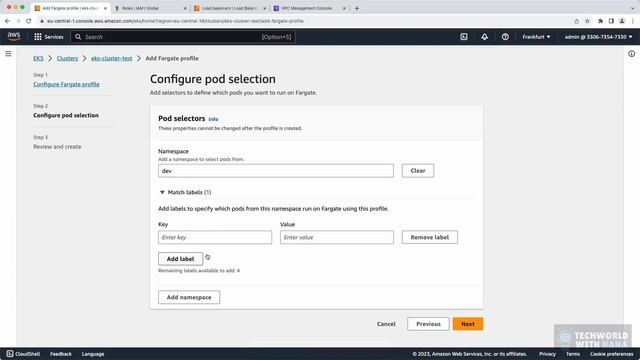Open a new browser tab with plus
This screenshot has width=640, height=360.
pos(357,8)
